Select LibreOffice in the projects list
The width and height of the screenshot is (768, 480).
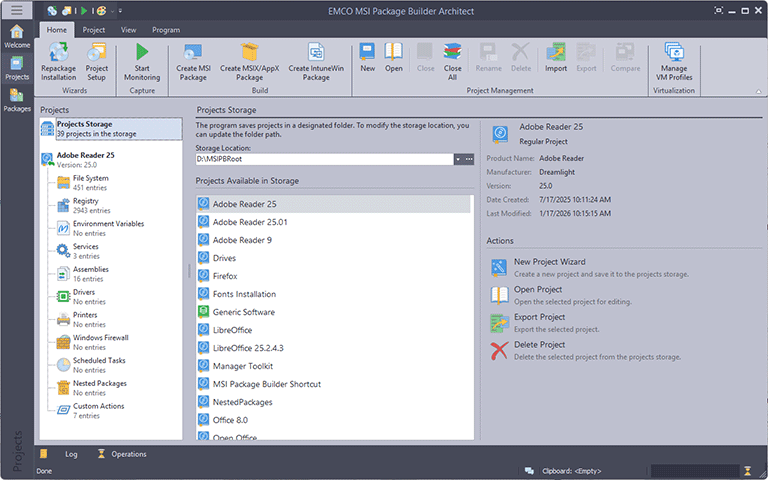click(232, 329)
